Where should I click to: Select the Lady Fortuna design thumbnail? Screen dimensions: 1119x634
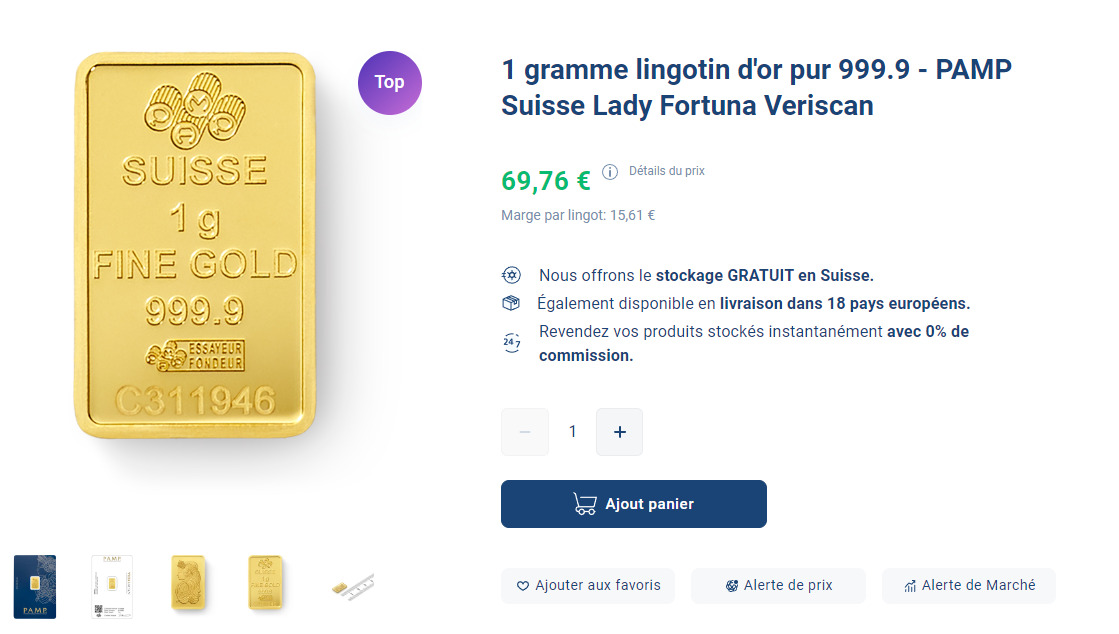189,586
